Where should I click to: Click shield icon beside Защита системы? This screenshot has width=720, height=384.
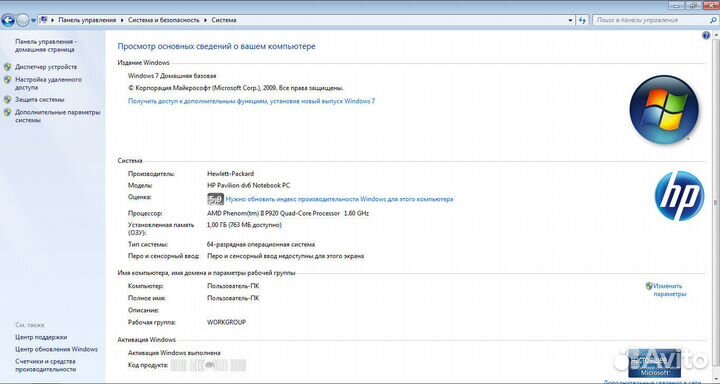point(7,99)
